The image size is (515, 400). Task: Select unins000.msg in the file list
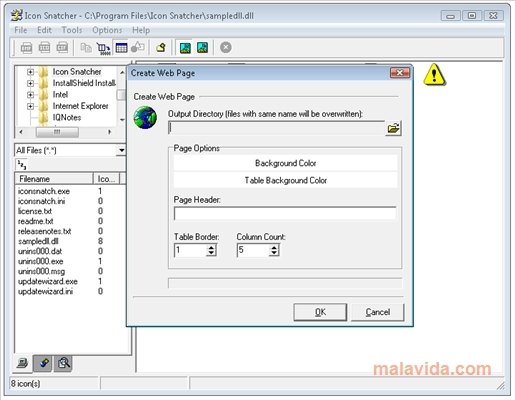(x=42, y=271)
